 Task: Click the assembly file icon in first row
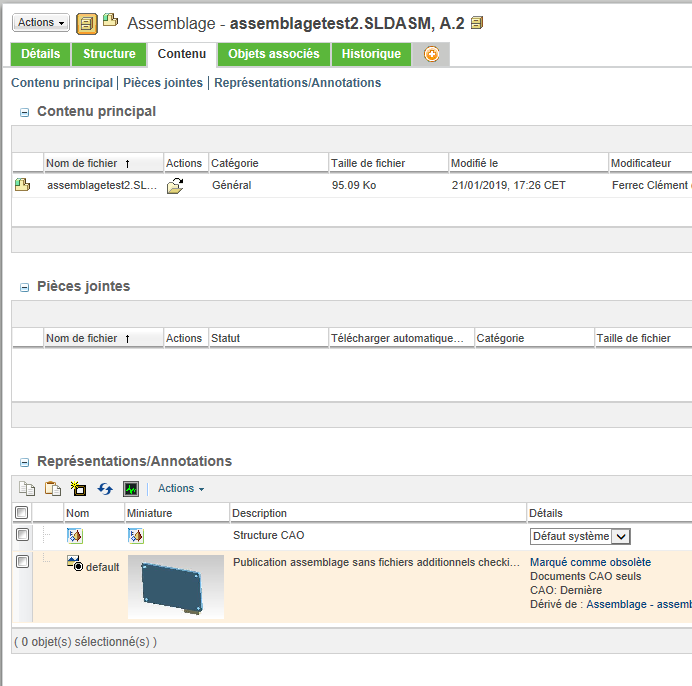point(23,185)
